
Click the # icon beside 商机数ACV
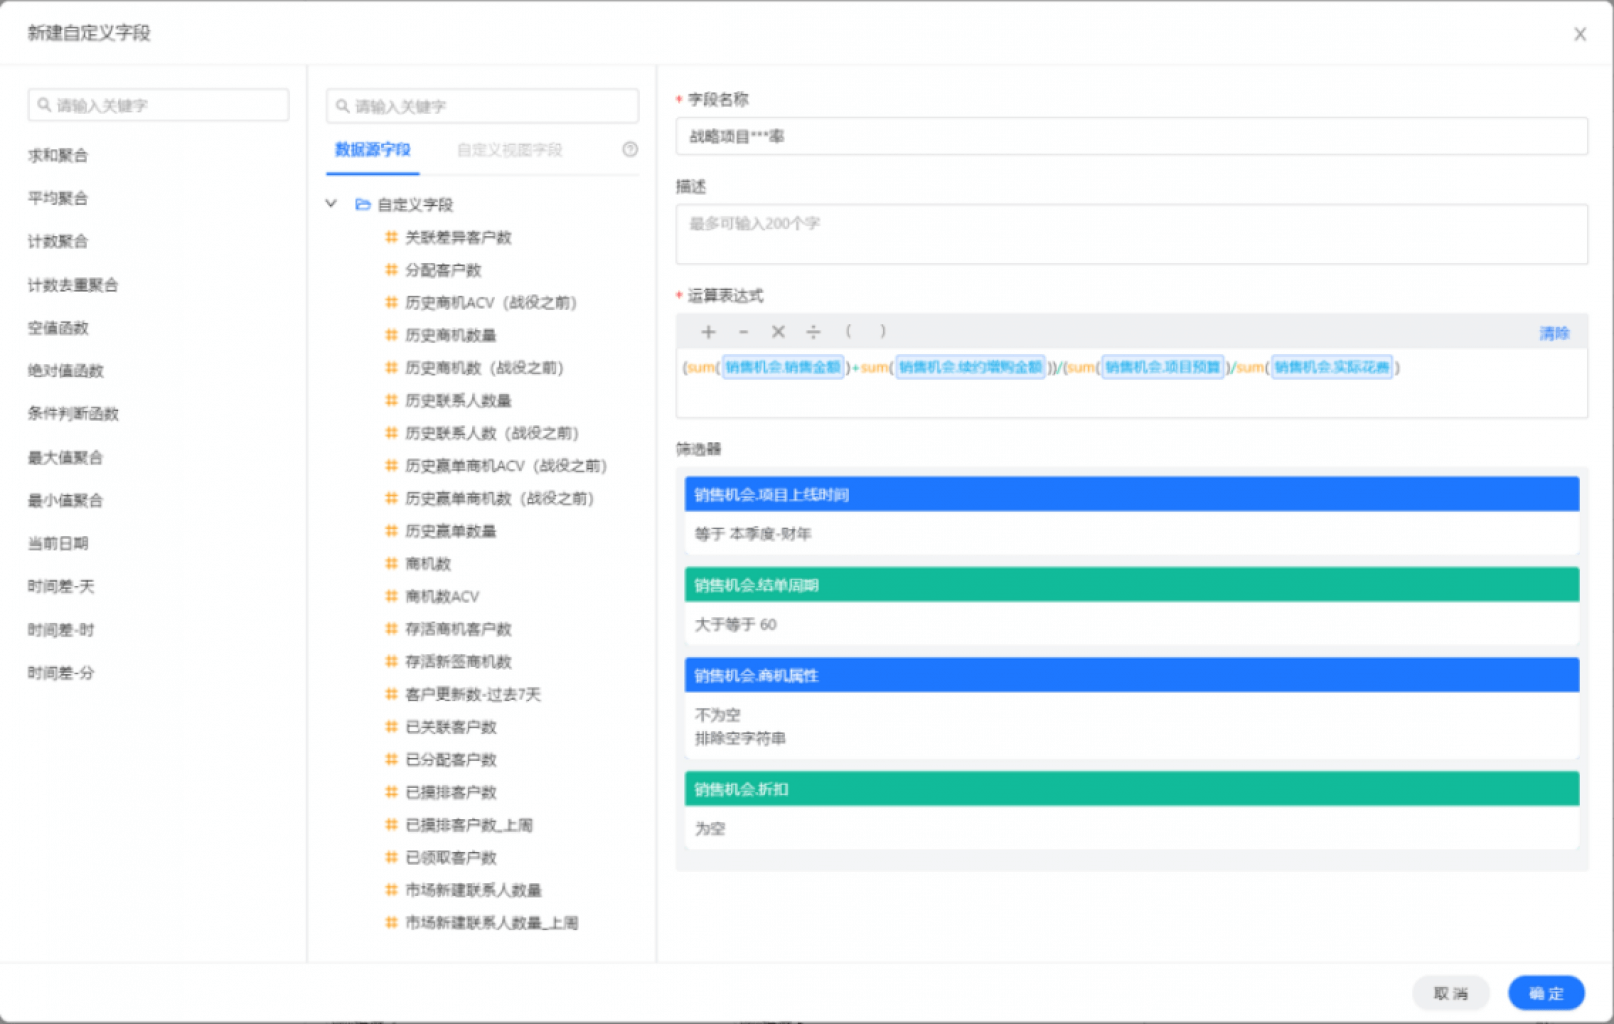391,595
